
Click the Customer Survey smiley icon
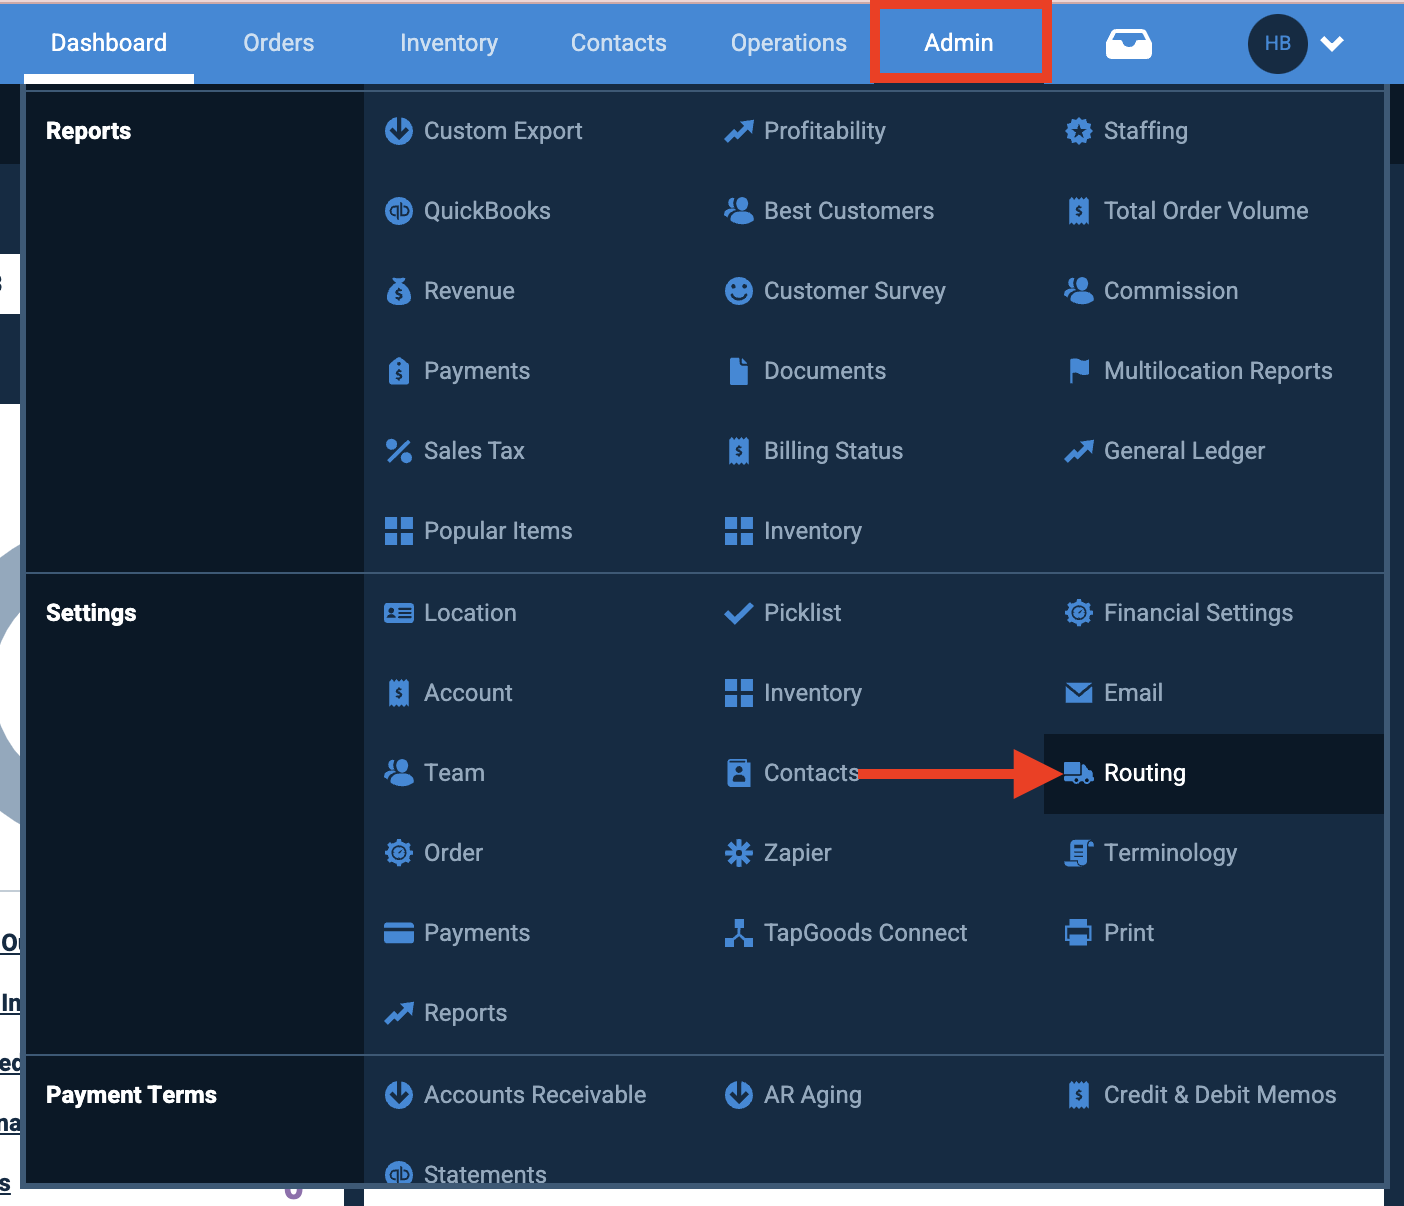[739, 291]
